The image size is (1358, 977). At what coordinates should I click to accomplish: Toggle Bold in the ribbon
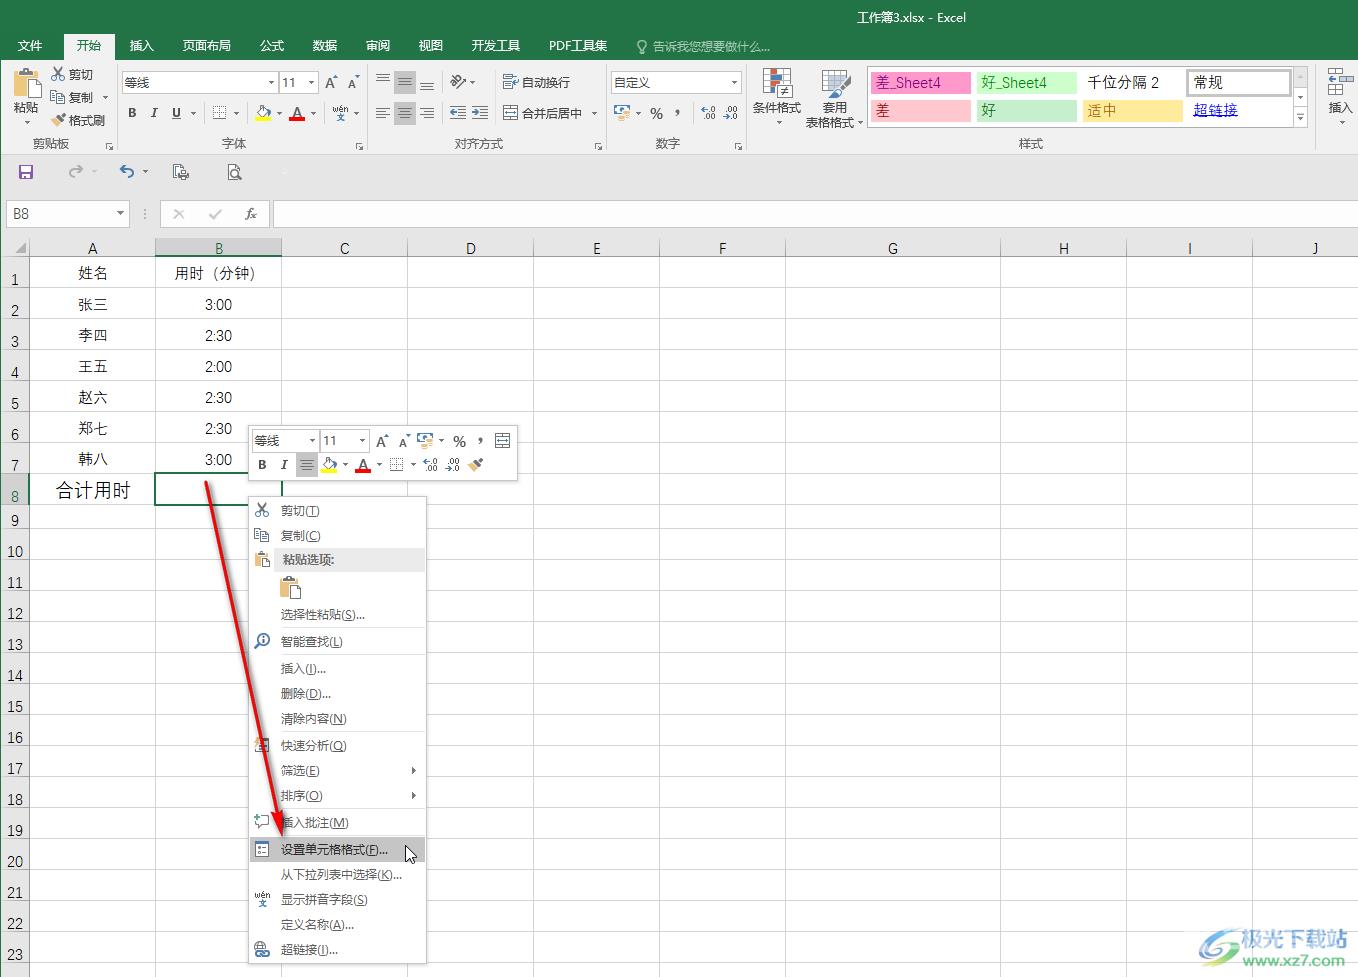[x=132, y=113]
